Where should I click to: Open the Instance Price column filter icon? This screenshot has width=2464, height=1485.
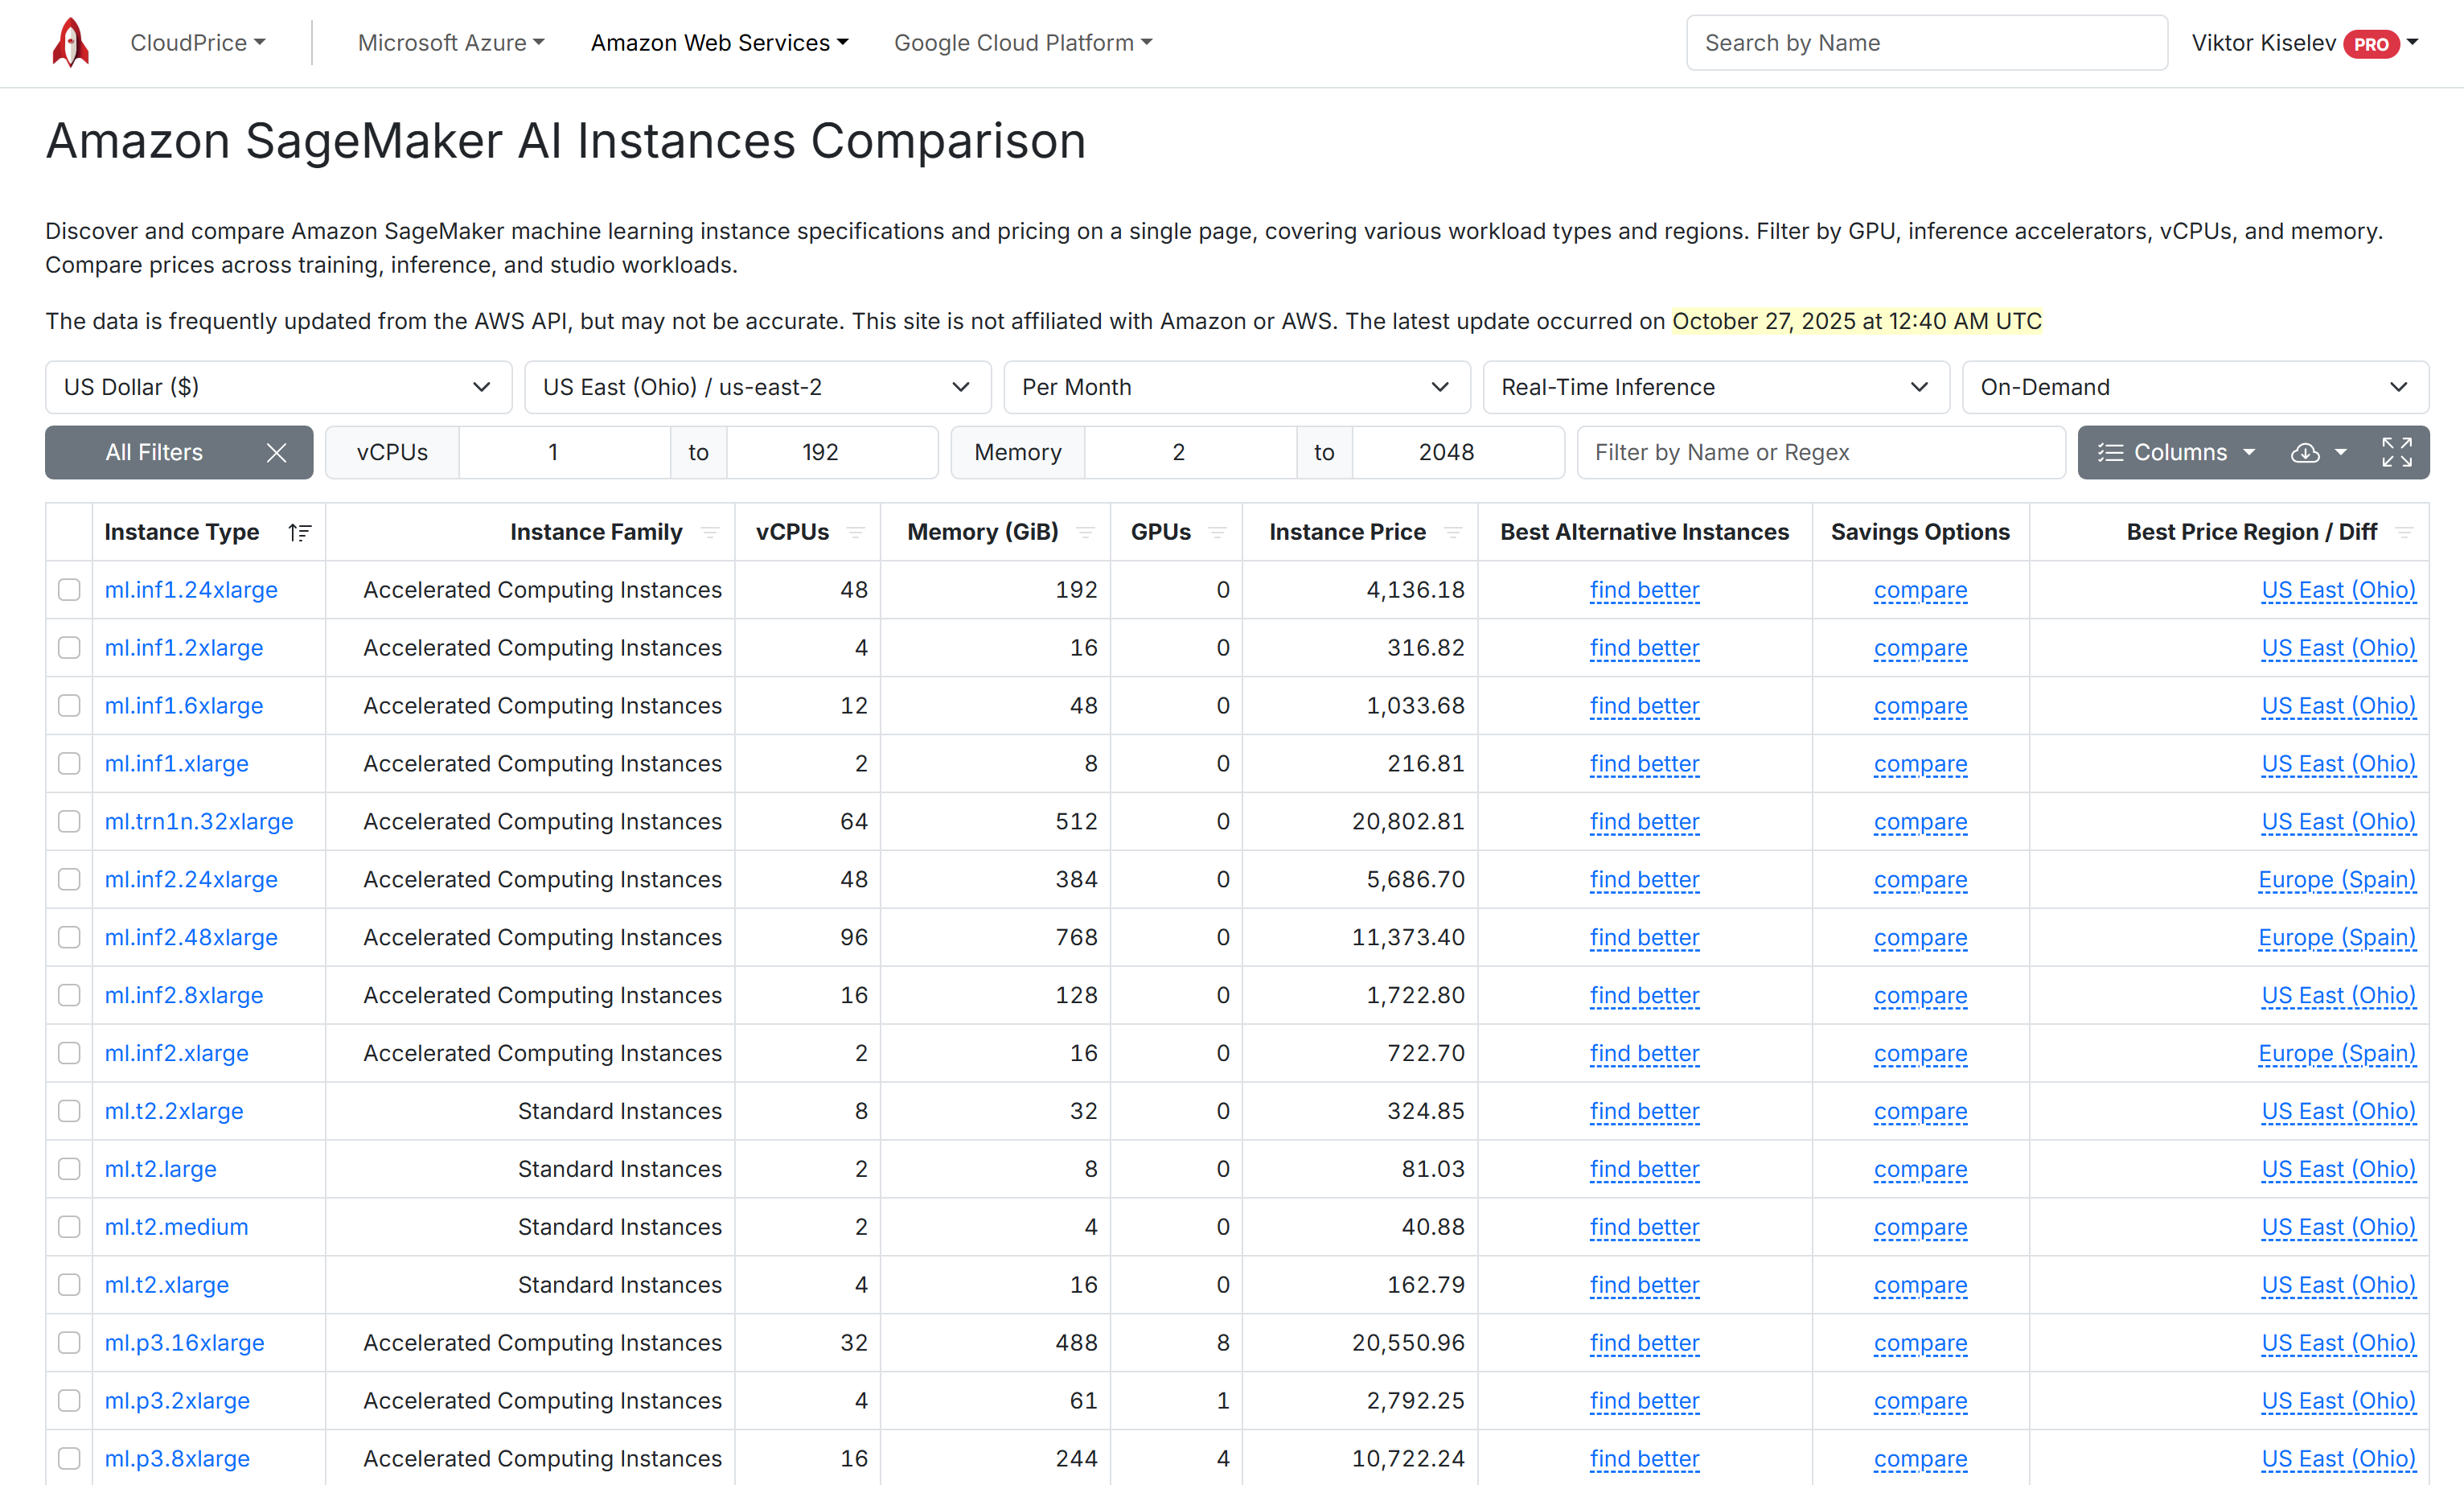(1453, 532)
